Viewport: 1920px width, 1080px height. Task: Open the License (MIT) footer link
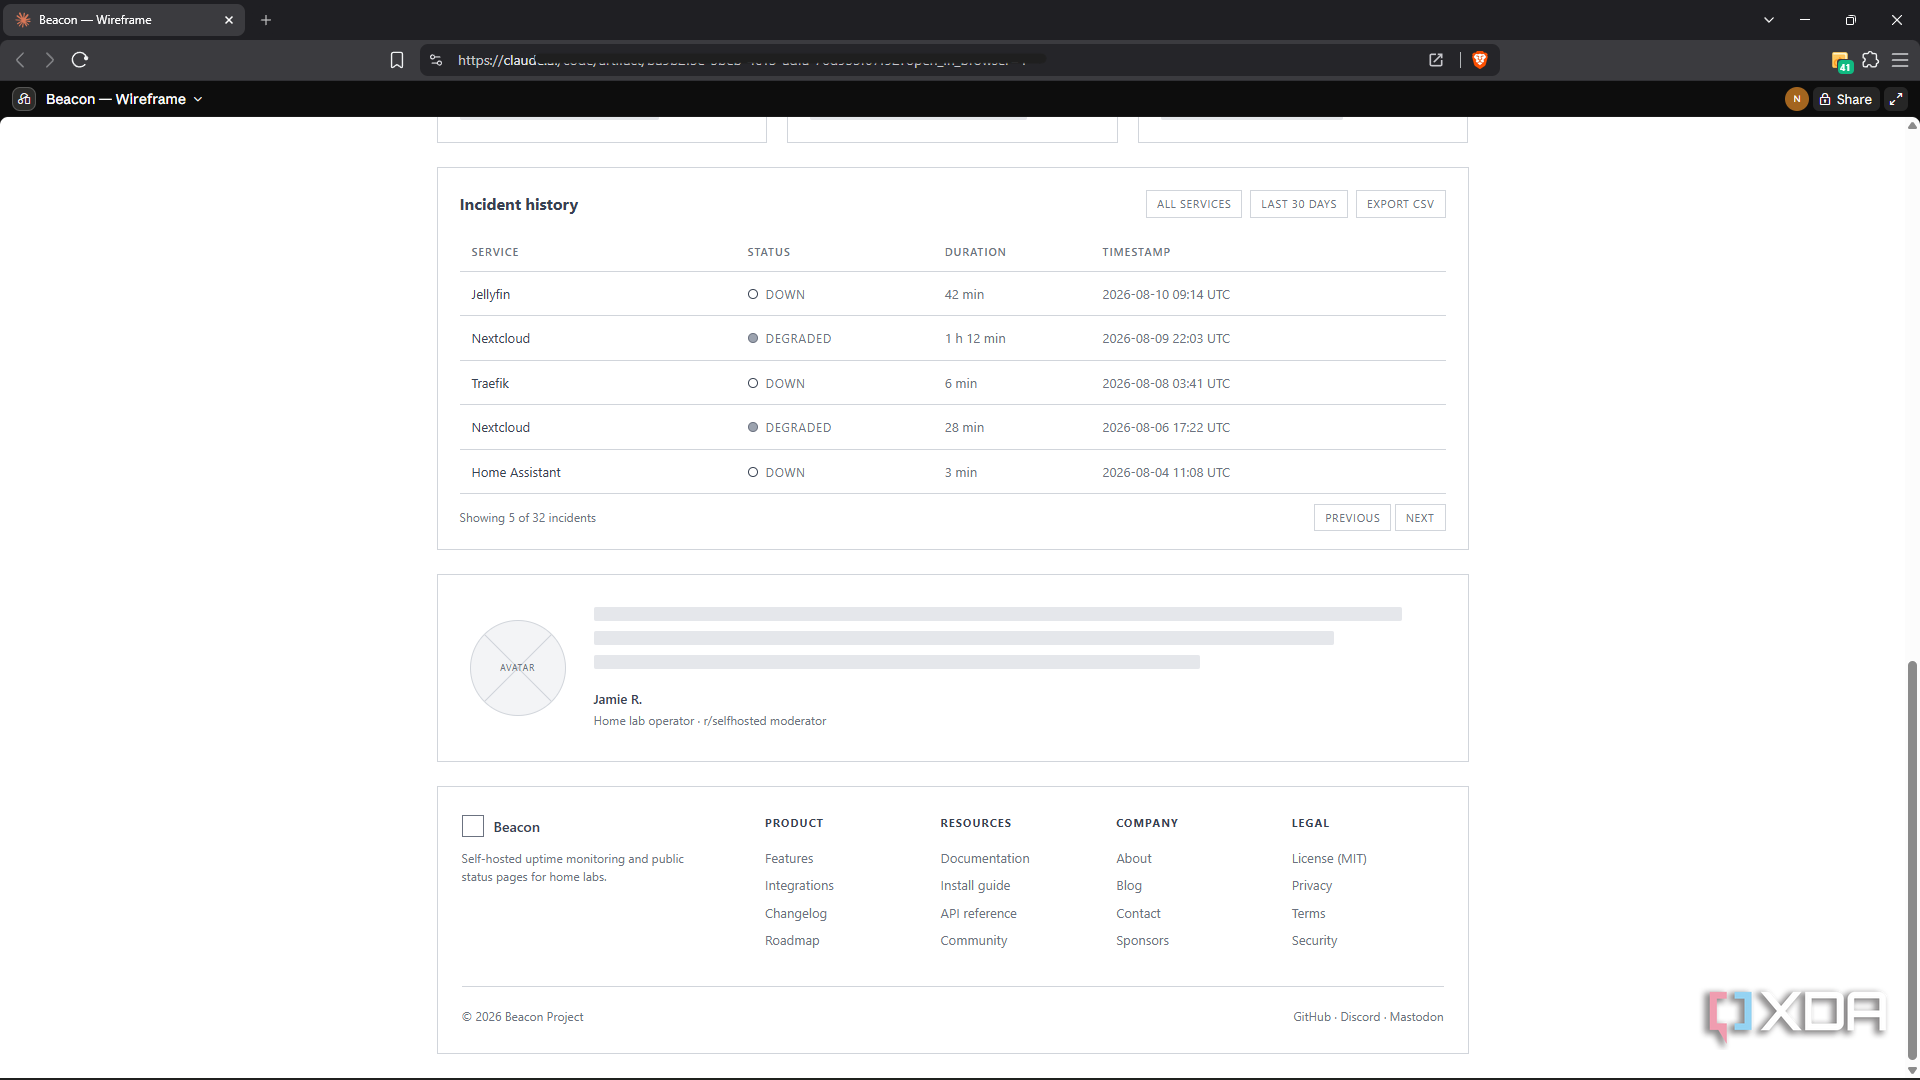tap(1328, 858)
